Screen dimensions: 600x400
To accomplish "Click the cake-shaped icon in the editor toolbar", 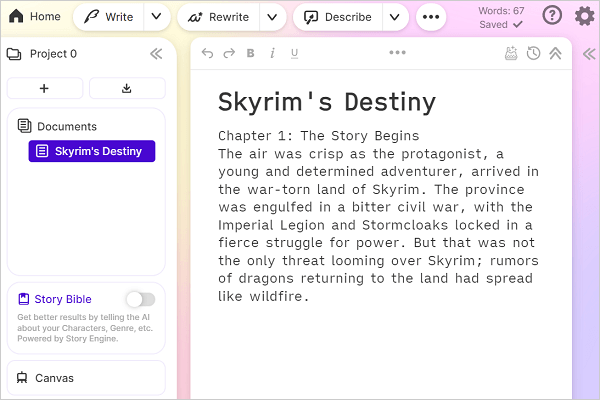I will click(511, 54).
